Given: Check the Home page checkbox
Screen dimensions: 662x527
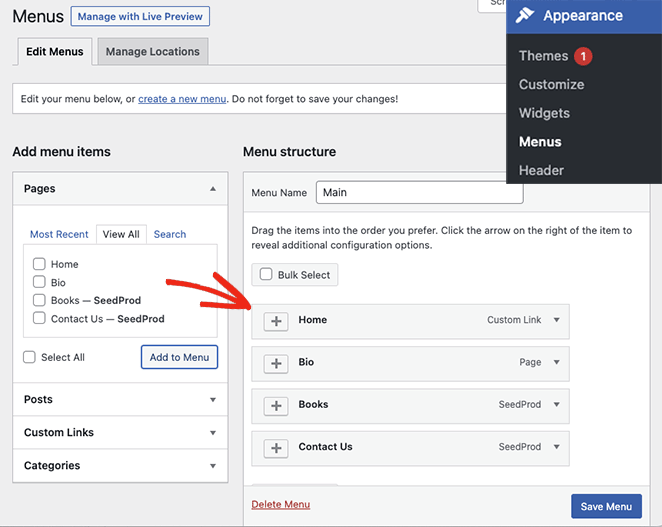Looking at the screenshot, I should 39,264.
